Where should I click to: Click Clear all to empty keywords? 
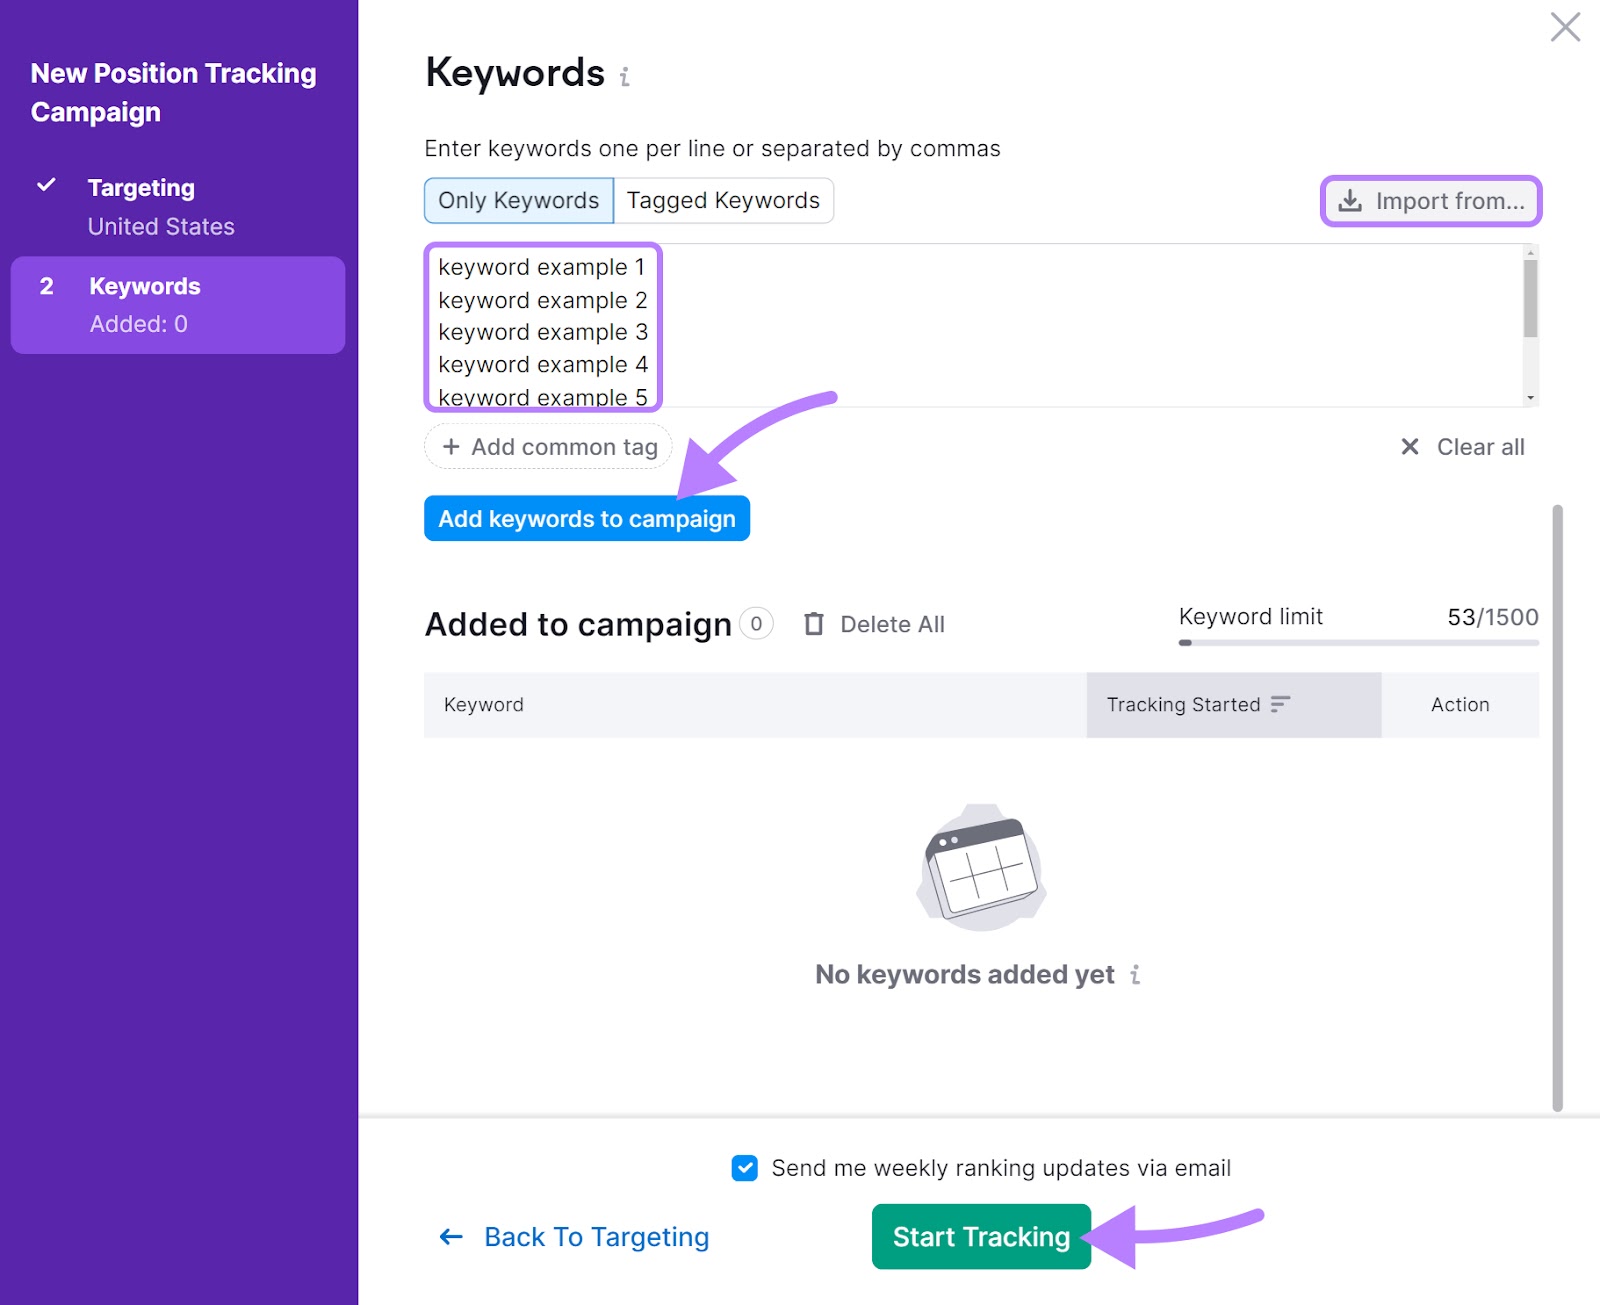click(1462, 447)
